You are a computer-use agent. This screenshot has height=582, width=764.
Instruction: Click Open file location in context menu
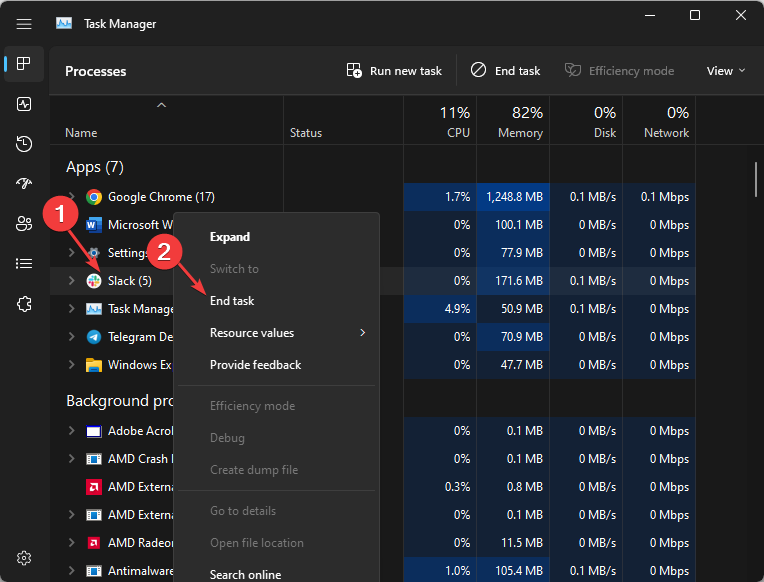276,543
